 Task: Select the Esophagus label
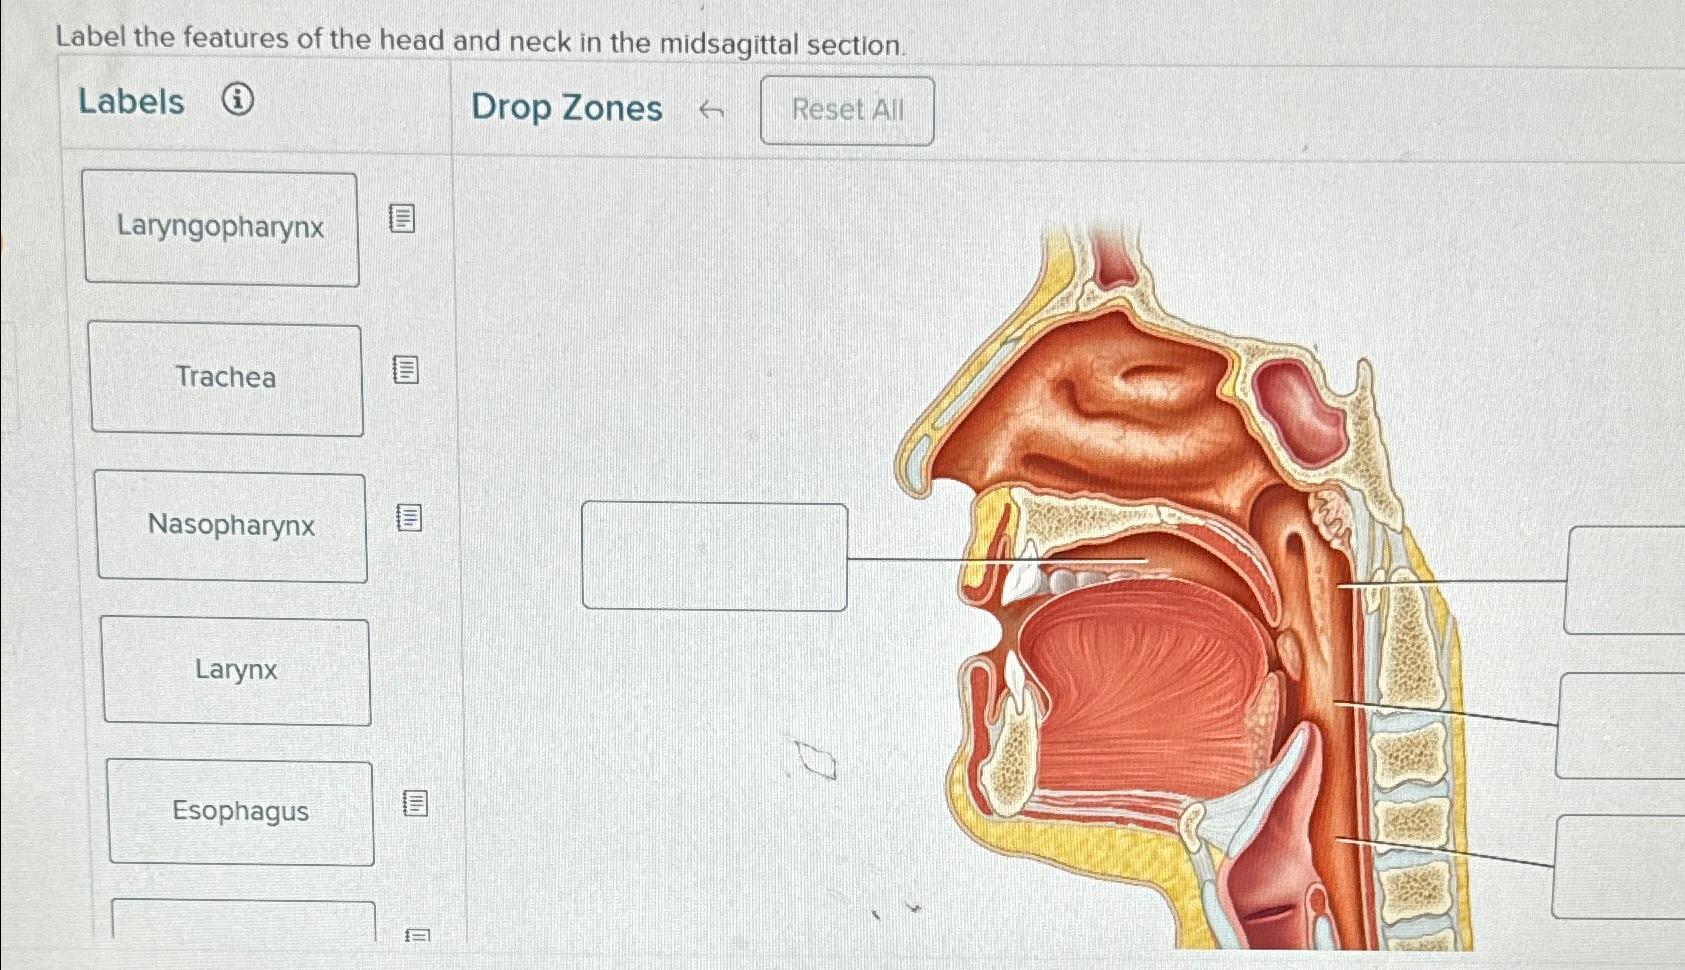tap(241, 811)
